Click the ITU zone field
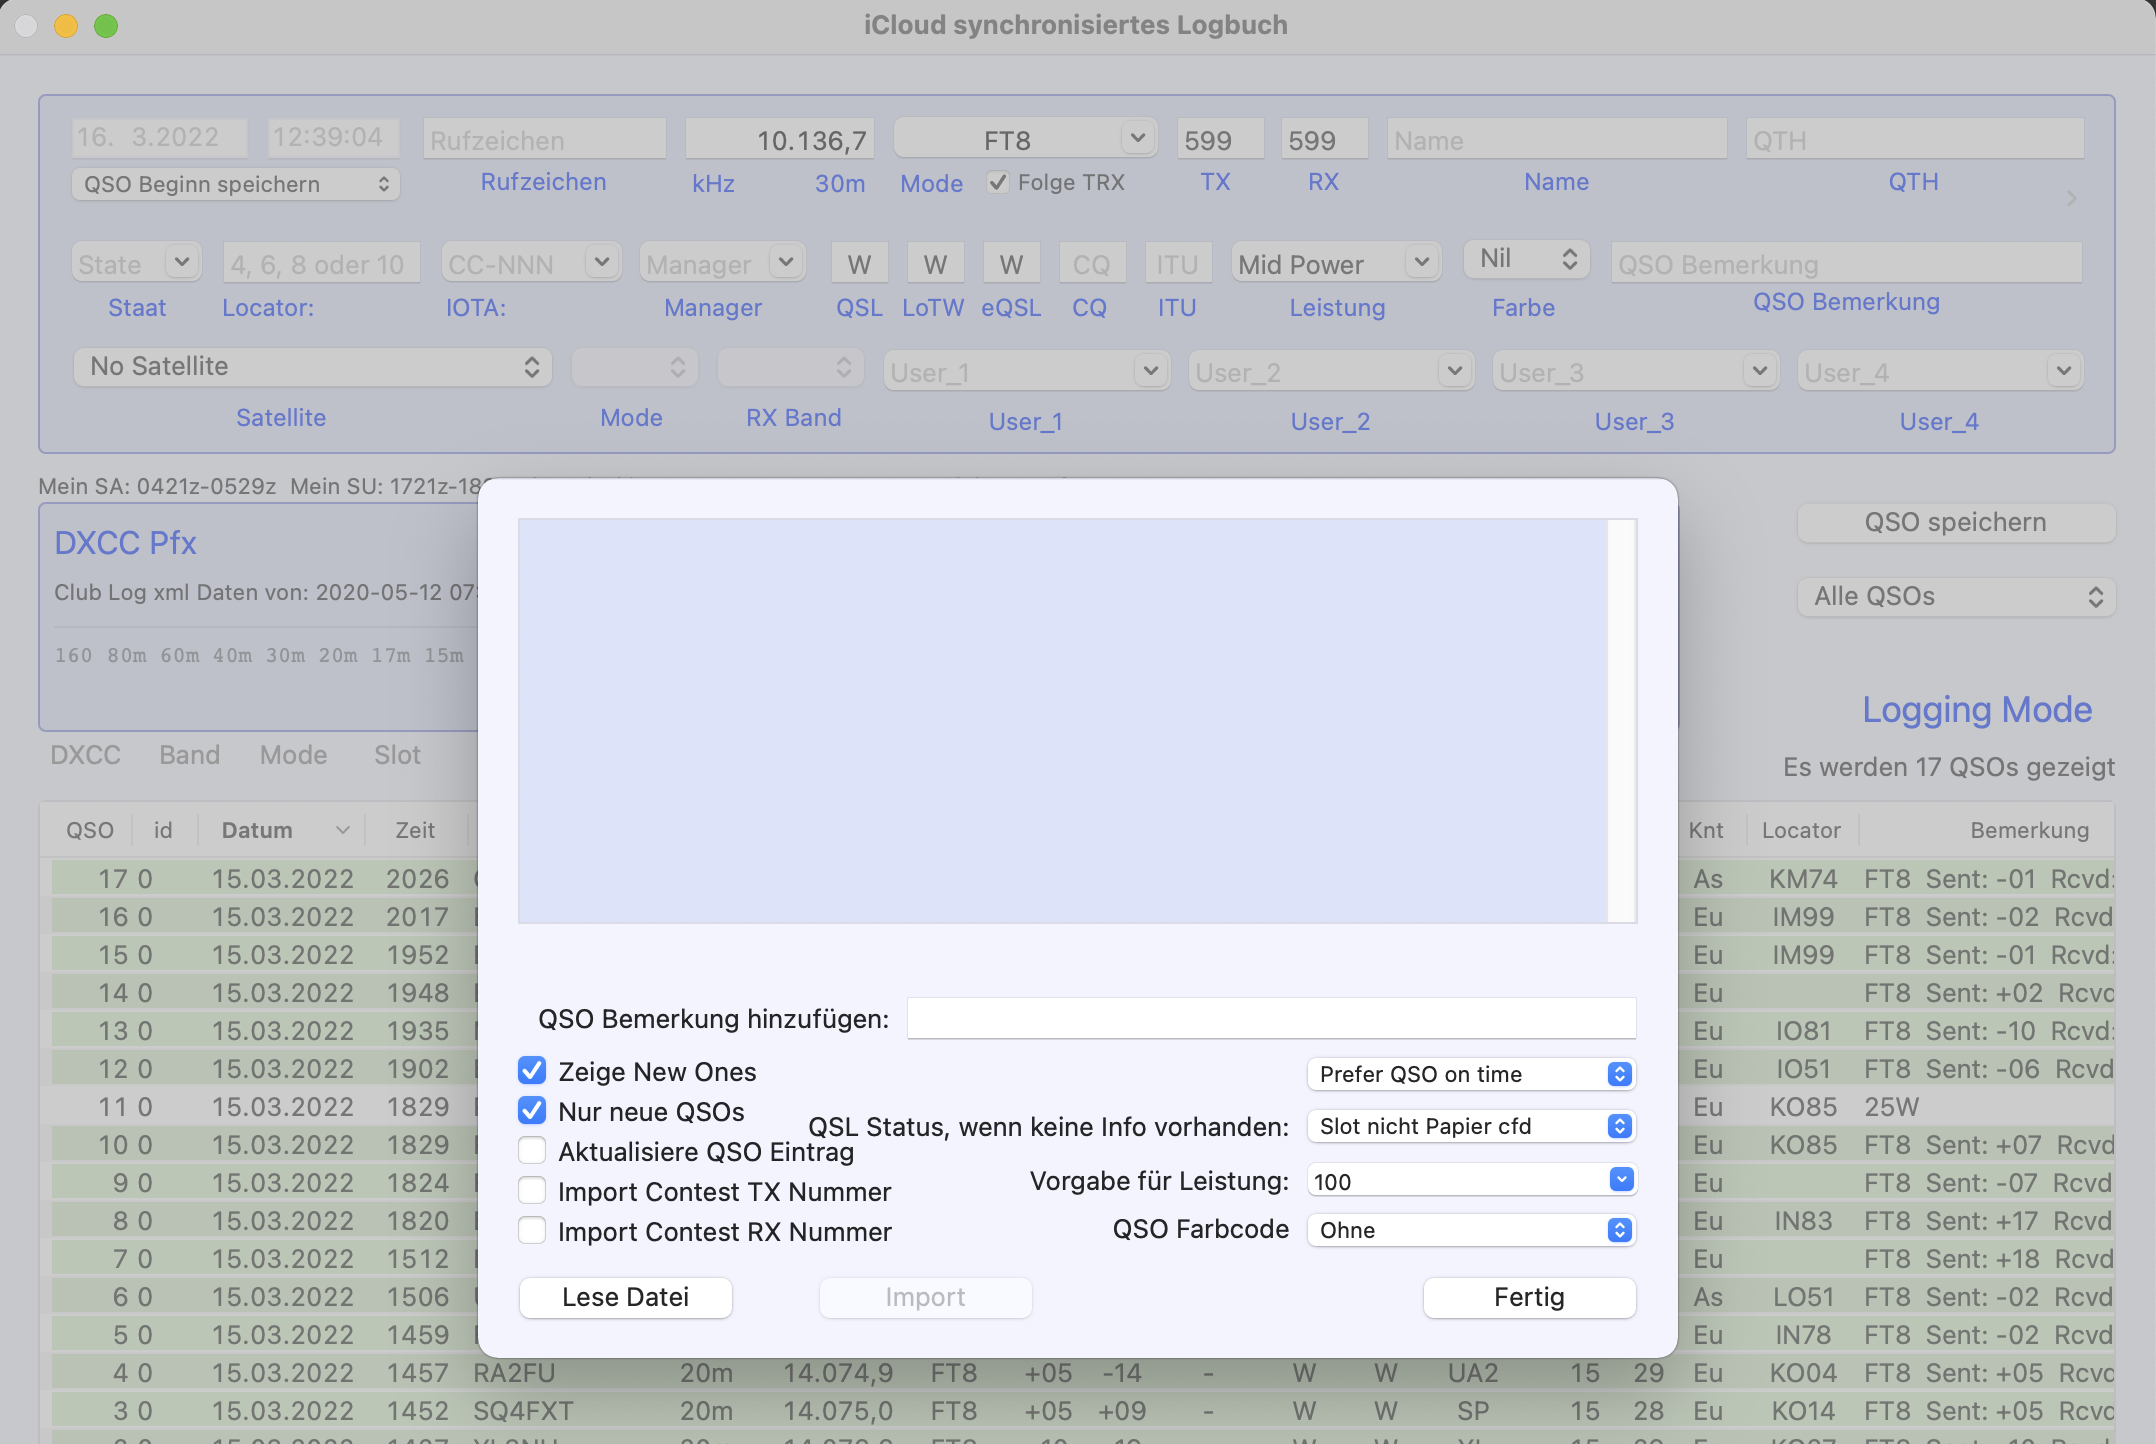The height and width of the screenshot is (1444, 2156). (x=1178, y=263)
